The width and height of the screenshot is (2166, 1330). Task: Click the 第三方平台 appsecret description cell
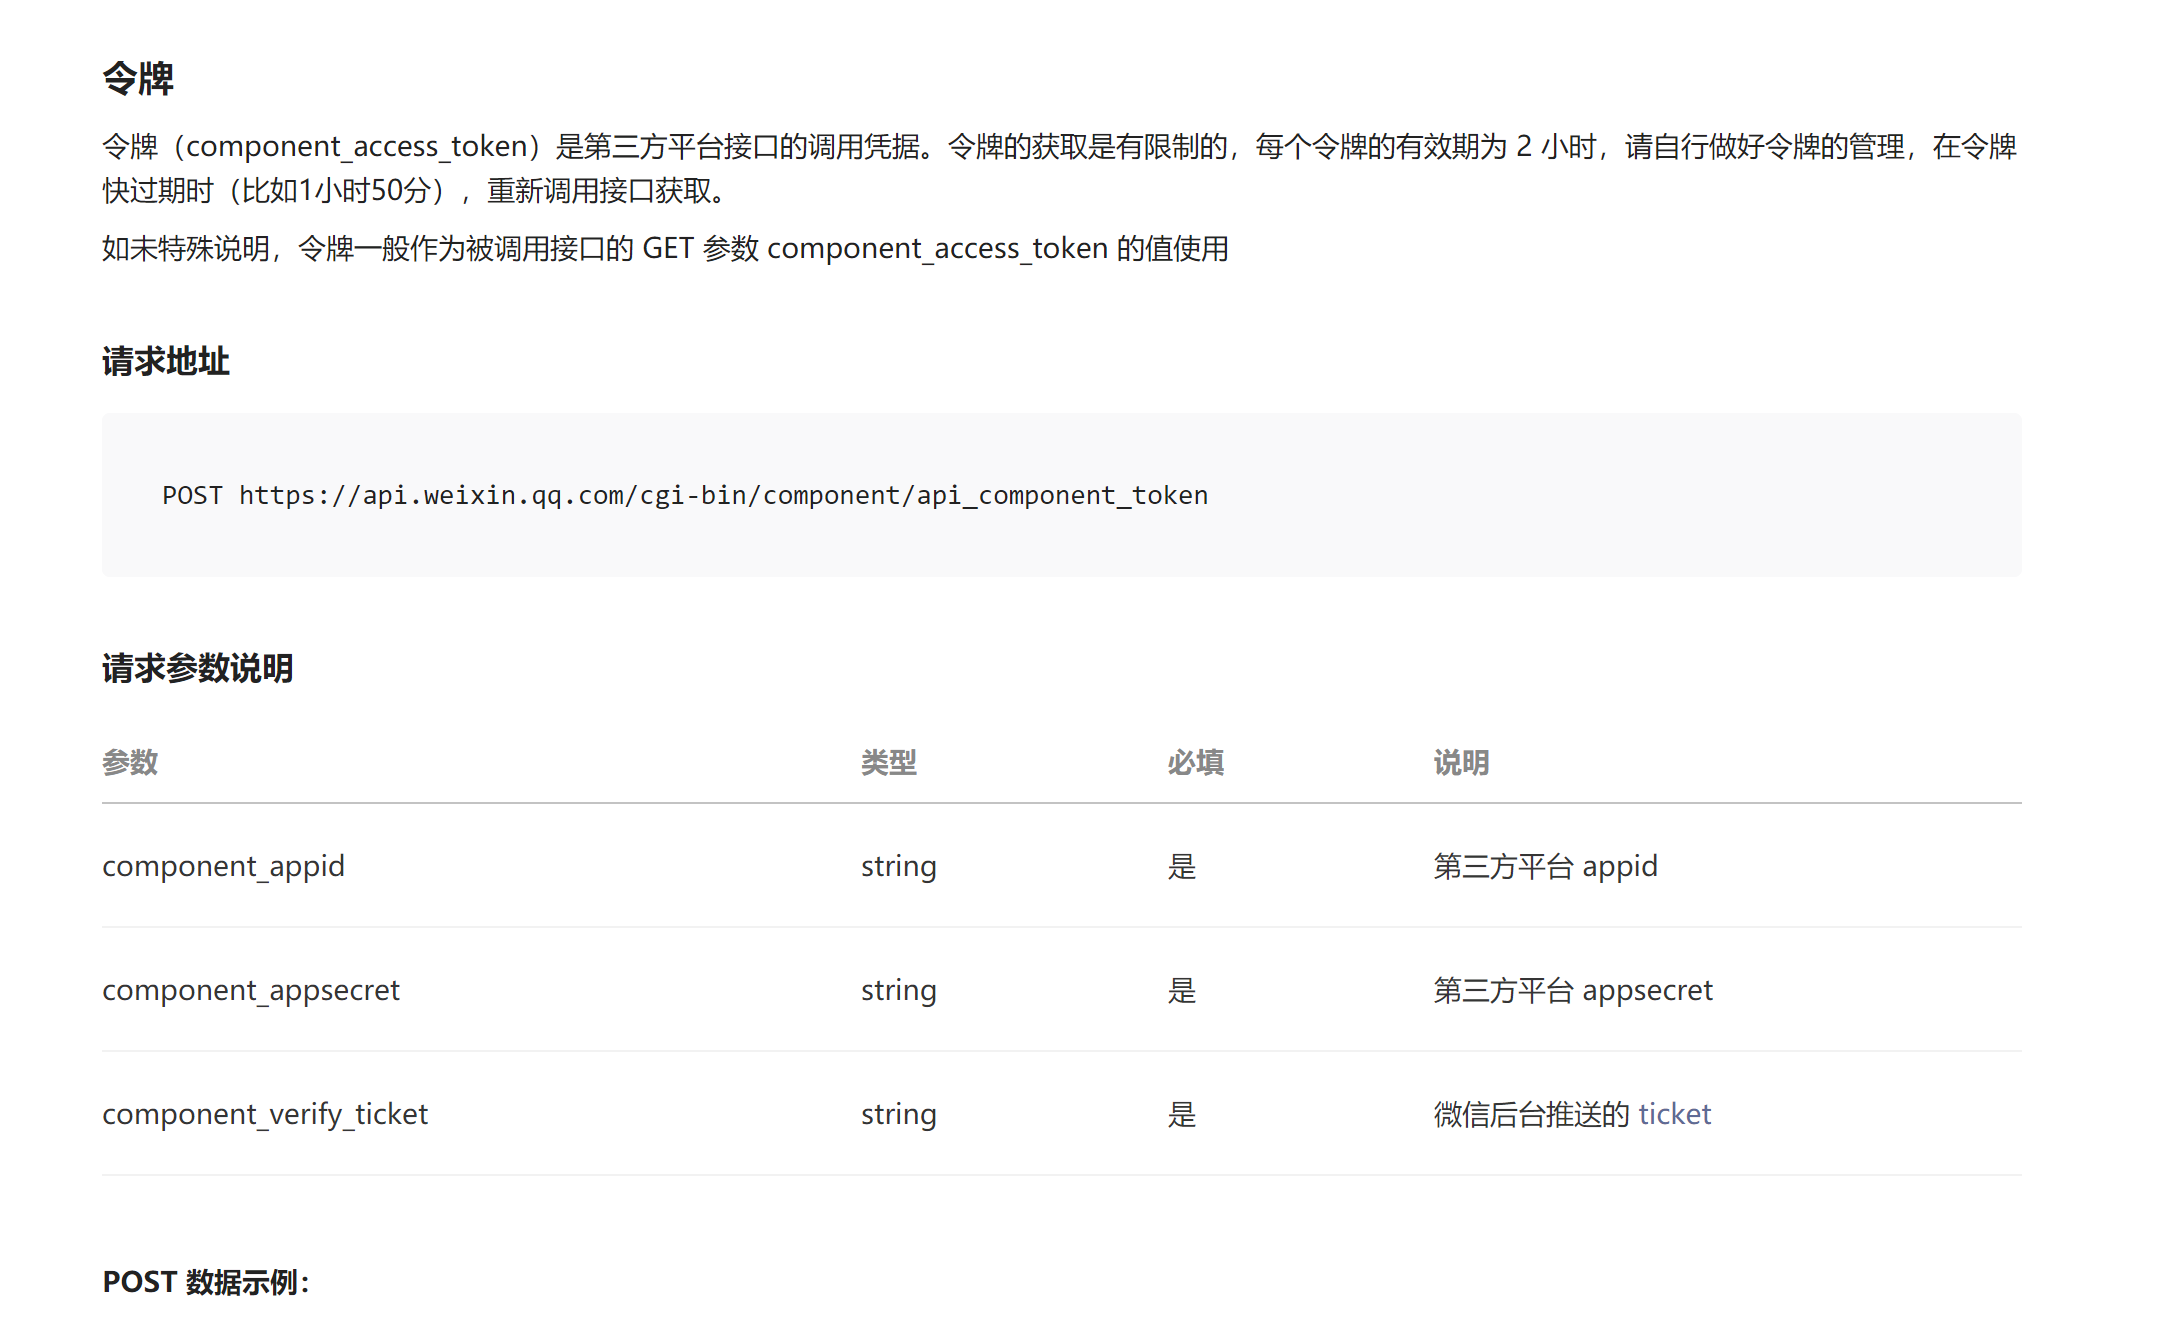click(1572, 990)
